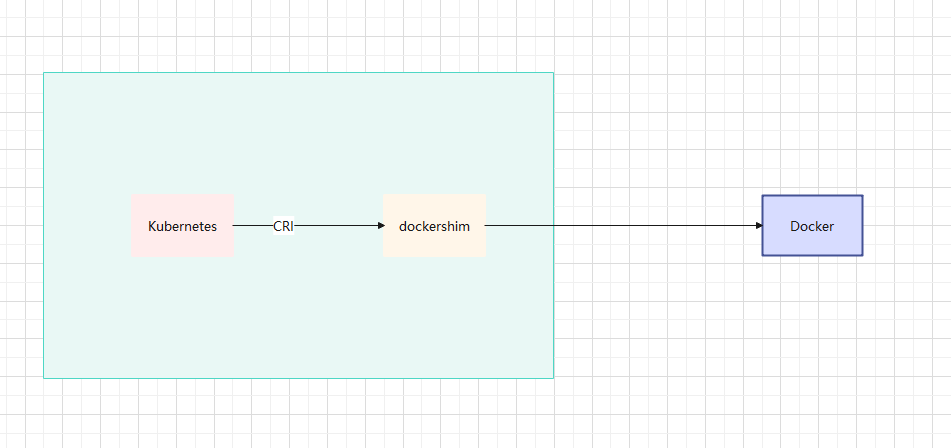Select the arrow from dockershim to Docker
Image resolution: width=951 pixels, height=448 pixels.
tap(623, 226)
